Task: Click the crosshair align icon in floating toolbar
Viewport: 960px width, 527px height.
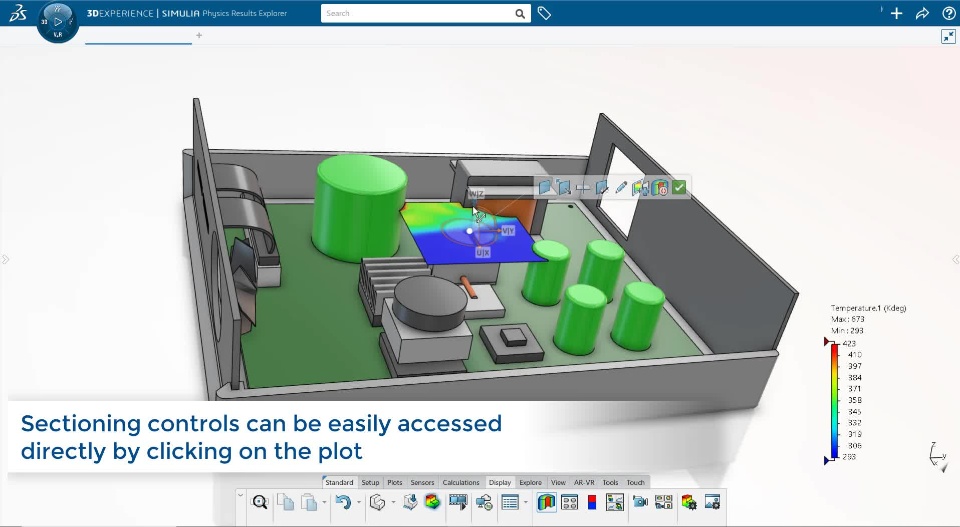Action: click(583, 188)
